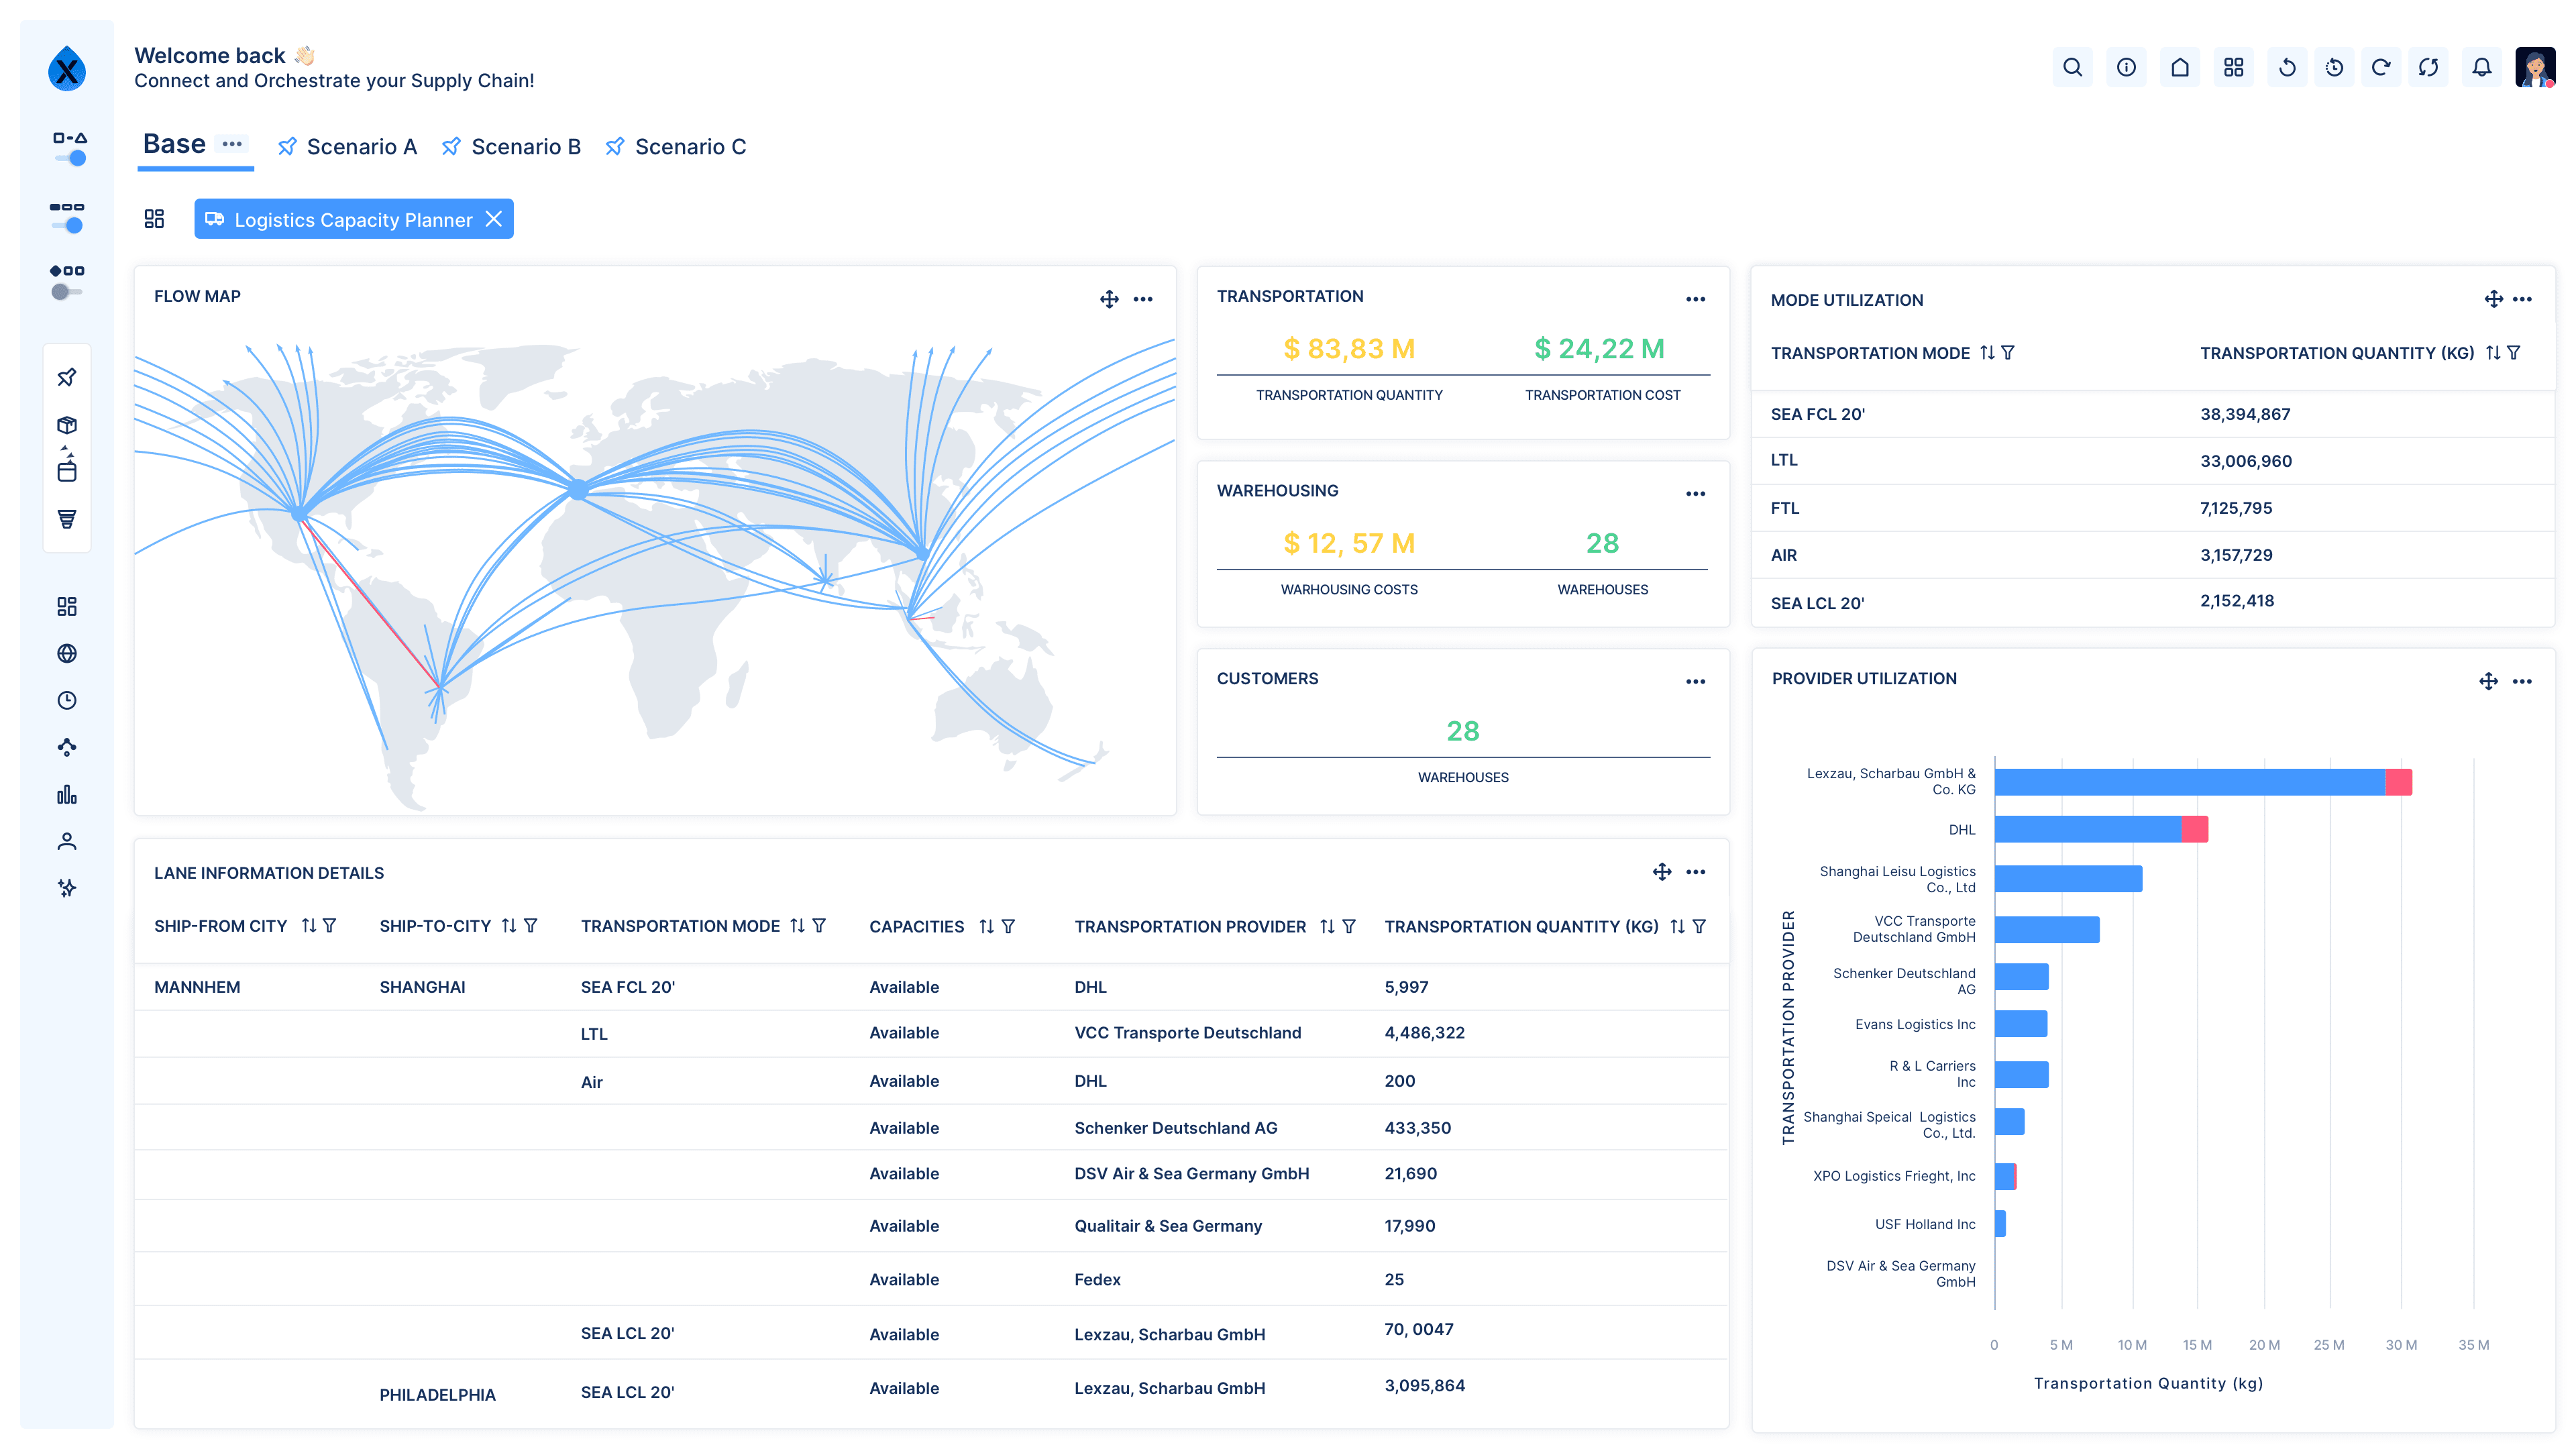
Task: Open the globe icon in sidebar
Action: 67,653
